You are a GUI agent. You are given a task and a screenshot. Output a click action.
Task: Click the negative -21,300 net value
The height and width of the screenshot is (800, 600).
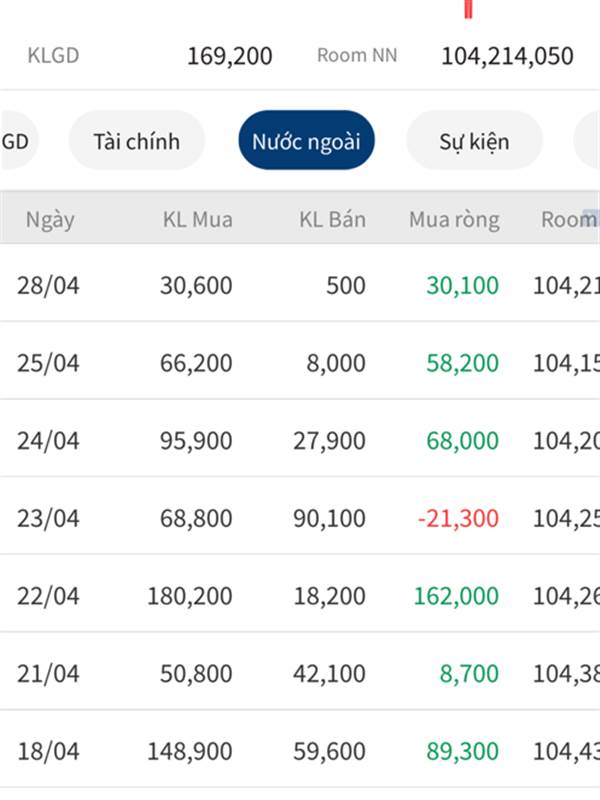[x=458, y=518]
